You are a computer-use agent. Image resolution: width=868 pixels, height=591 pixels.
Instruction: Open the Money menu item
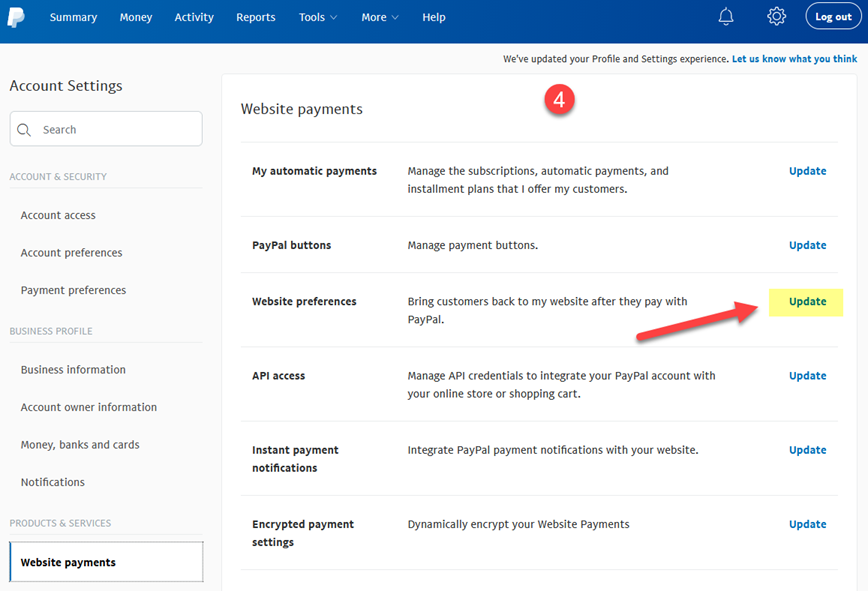pyautogui.click(x=136, y=17)
